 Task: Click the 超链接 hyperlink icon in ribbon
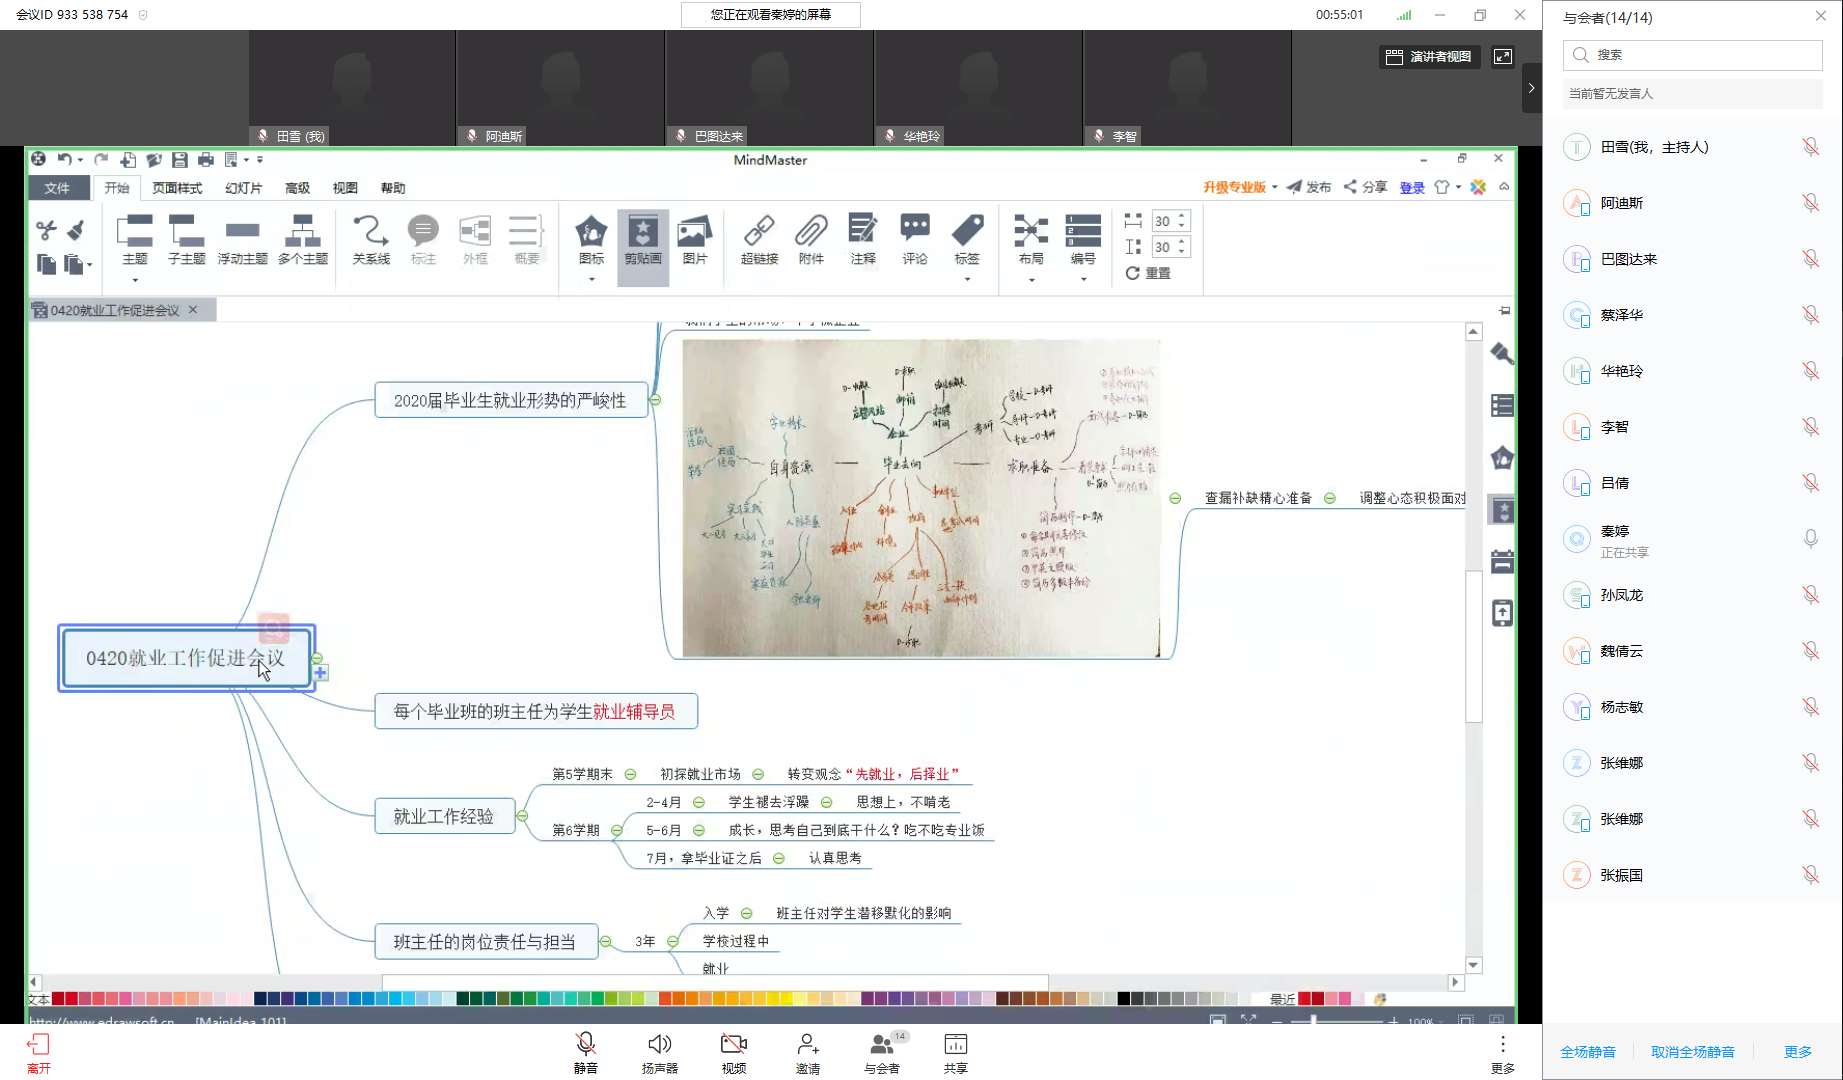click(x=759, y=239)
